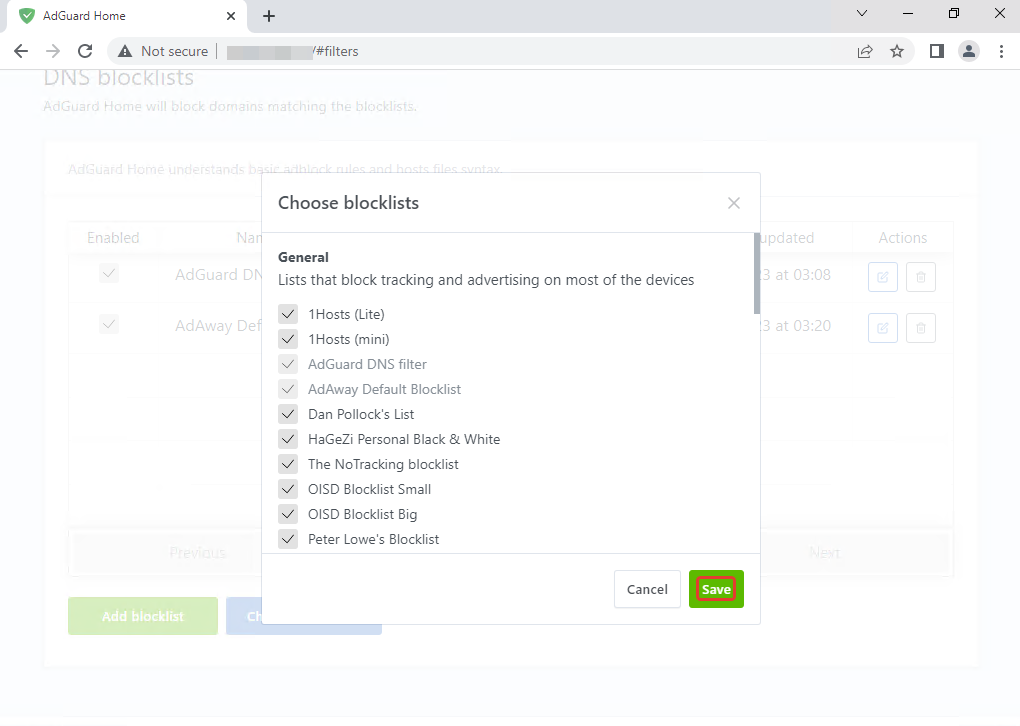Bookmark this page with star icon
Image resolution: width=1020 pixels, height=726 pixels.
pyautogui.click(x=897, y=51)
